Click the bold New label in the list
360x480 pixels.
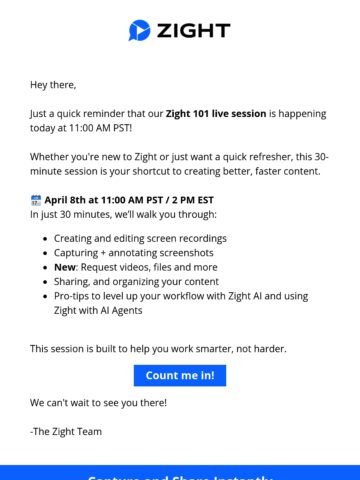65,267
